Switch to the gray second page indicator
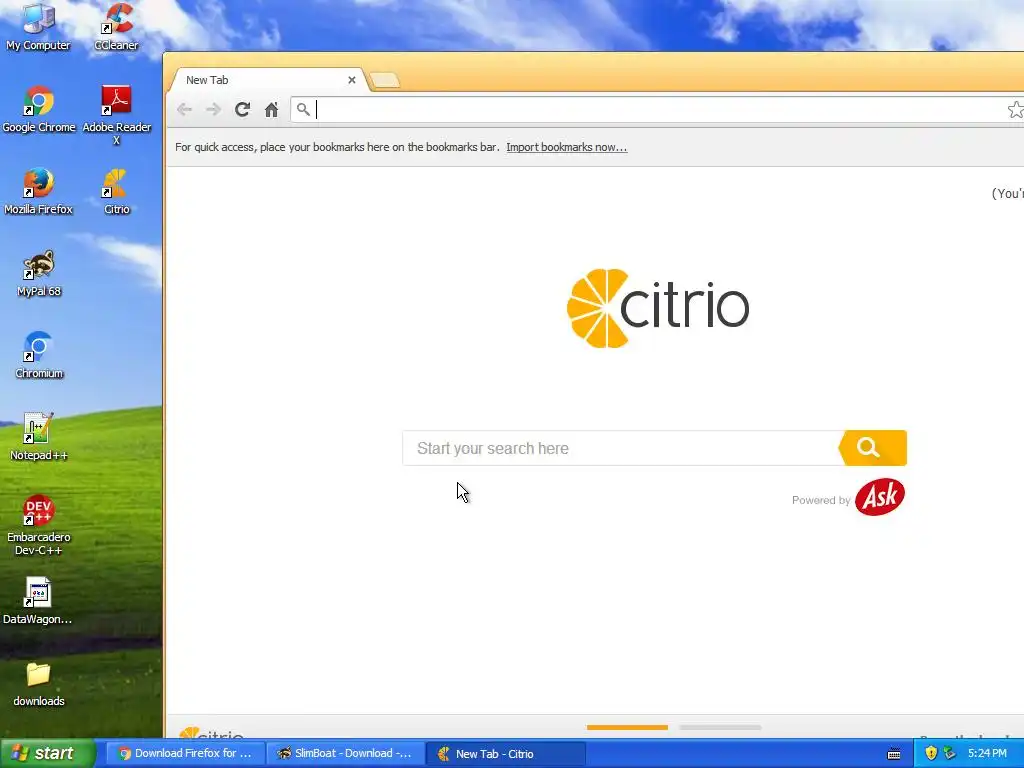 (x=720, y=727)
